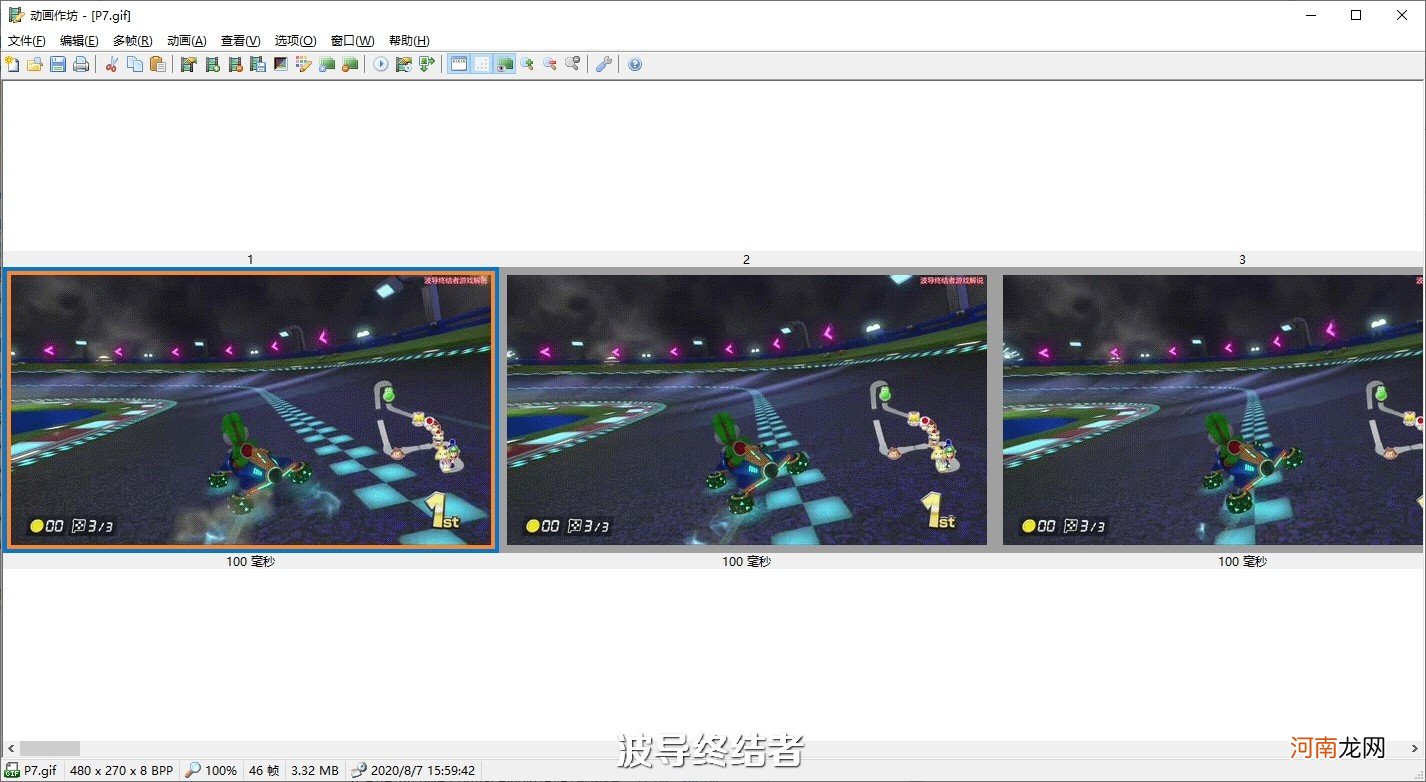The height and width of the screenshot is (782, 1426).
Task: Toggle the film-strip view mode button
Action: pos(459,64)
